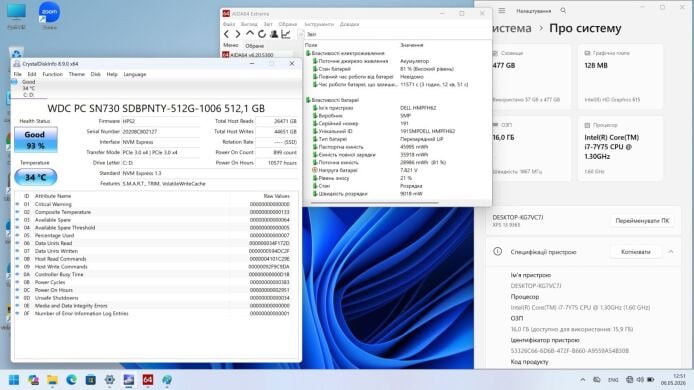This screenshot has height=390, width=694.
Task: Open CrystalDiskInfo Disk menu
Action: pos(96,74)
